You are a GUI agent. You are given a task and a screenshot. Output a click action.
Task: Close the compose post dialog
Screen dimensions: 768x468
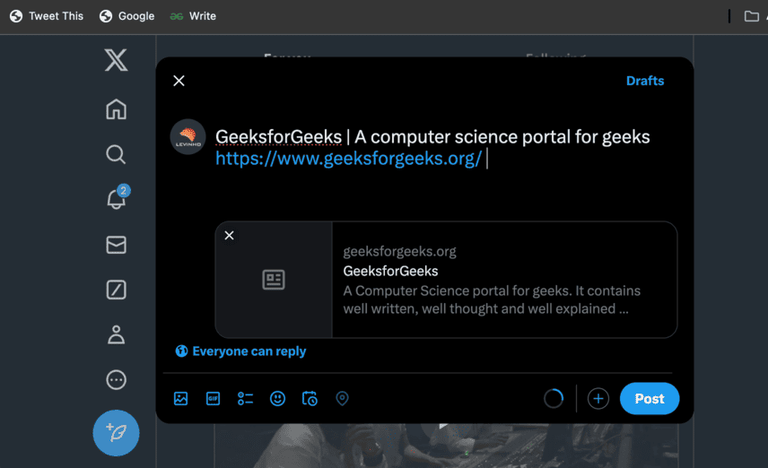[179, 81]
